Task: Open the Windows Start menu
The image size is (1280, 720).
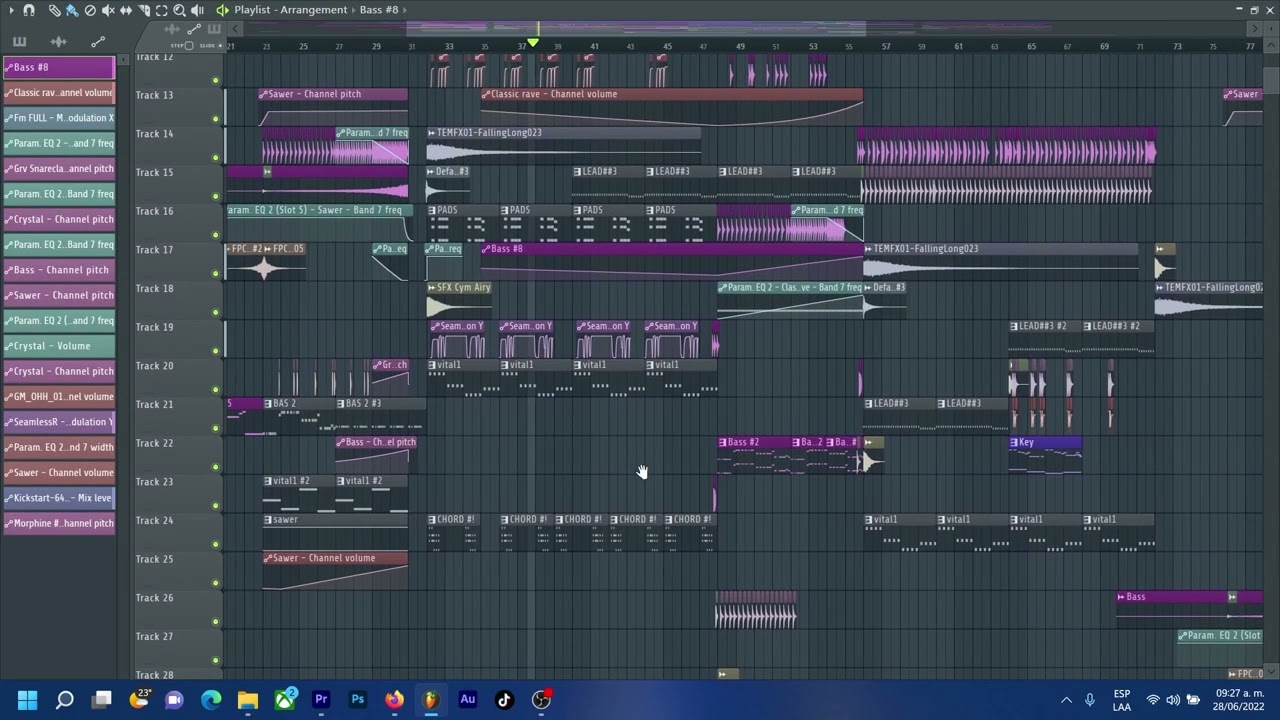Action: [x=27, y=700]
